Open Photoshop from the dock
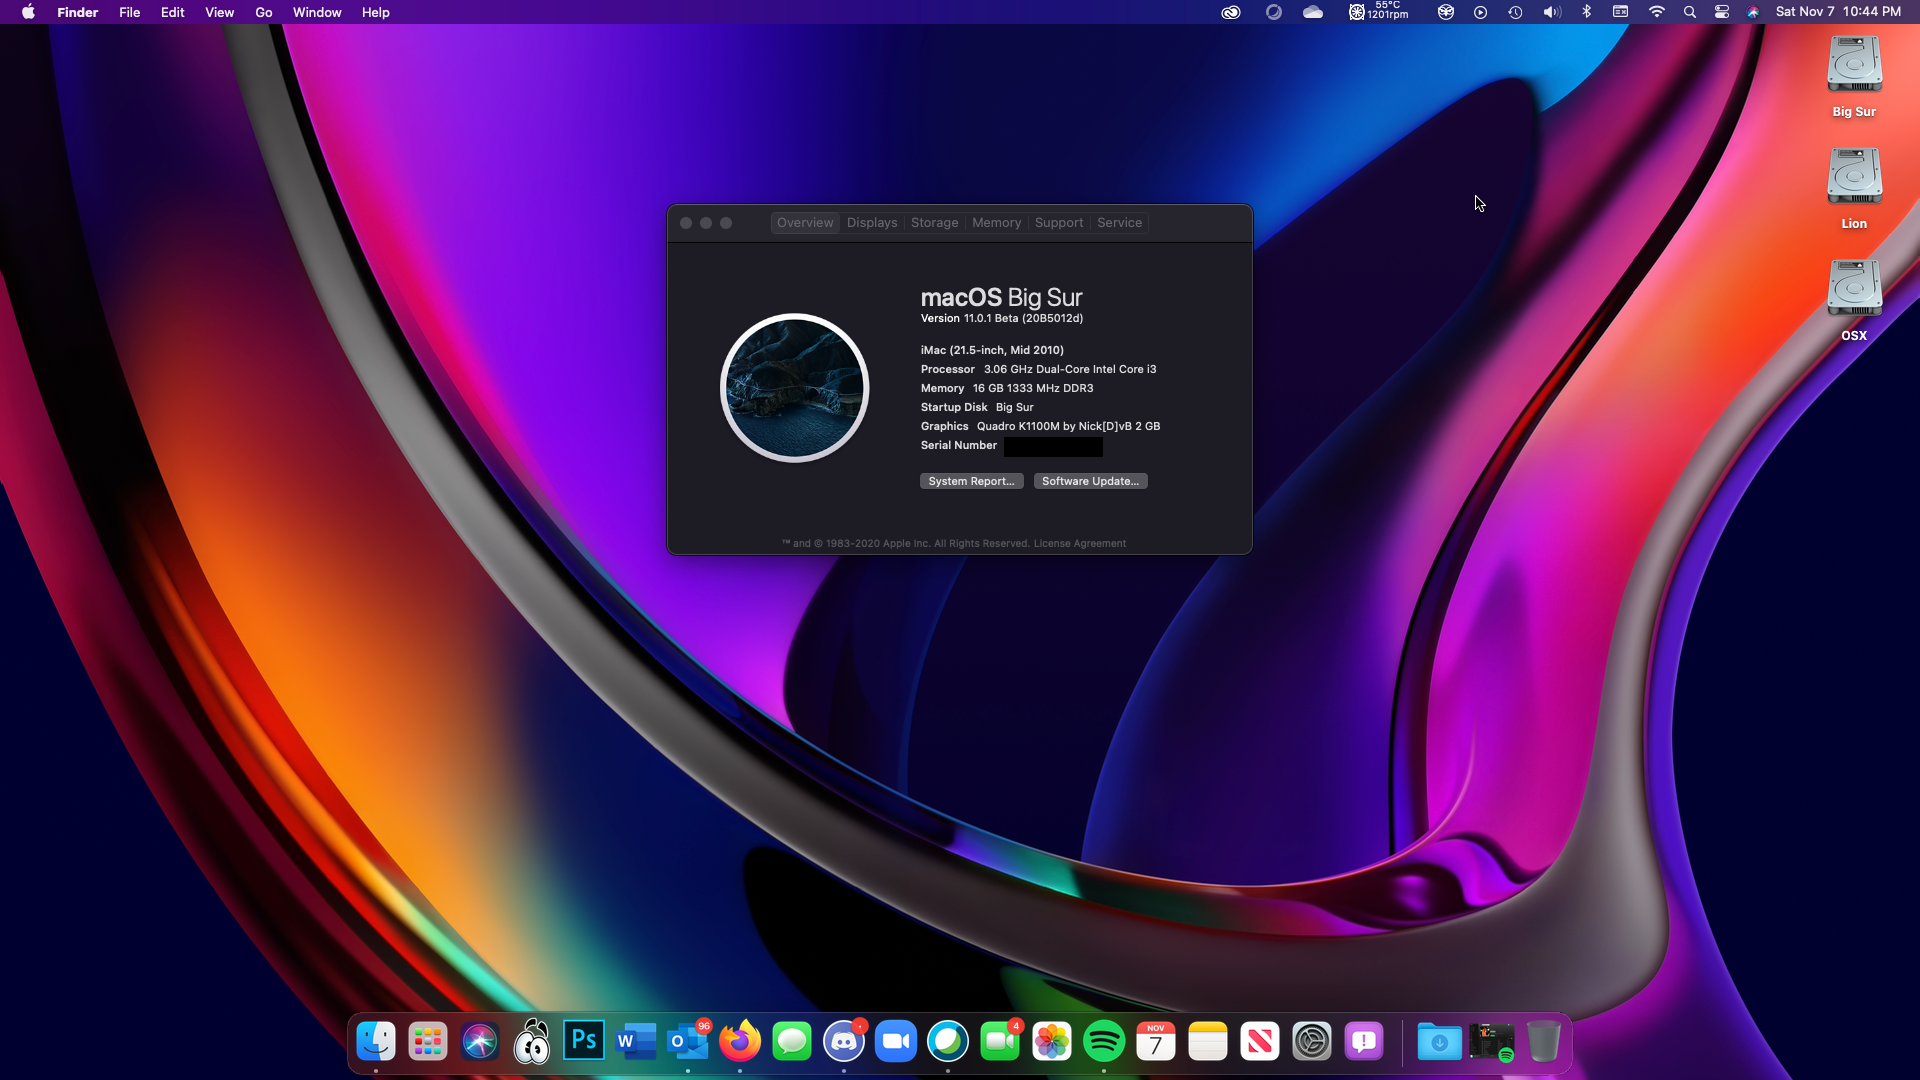The height and width of the screenshot is (1080, 1920). pyautogui.click(x=584, y=1041)
